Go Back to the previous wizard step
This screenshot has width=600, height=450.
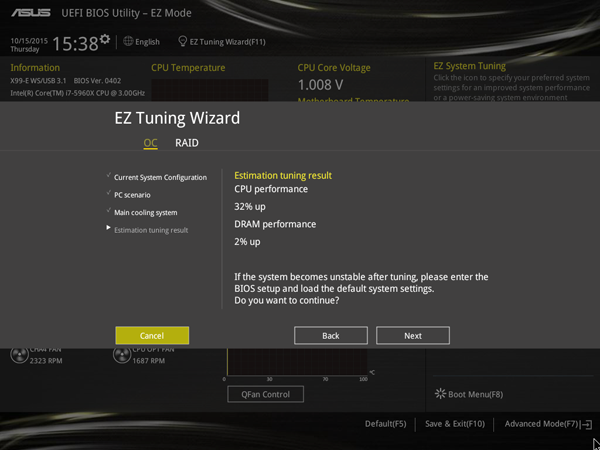(331, 336)
